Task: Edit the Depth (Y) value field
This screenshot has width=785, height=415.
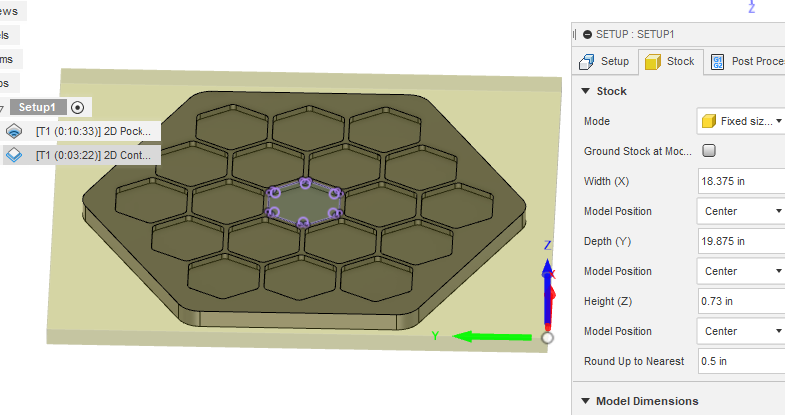Action: 741,241
